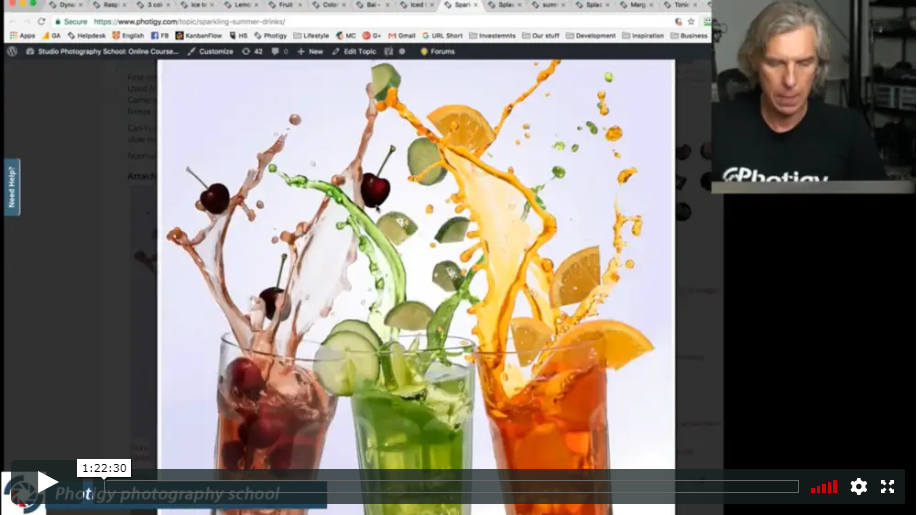Open FB bookmark
Screen dimensions: 917x515
(160, 36)
